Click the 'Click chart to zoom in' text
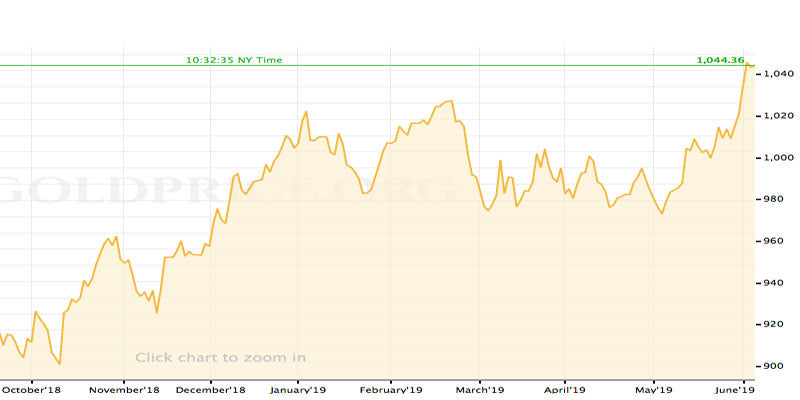This screenshot has width=800, height=400. pyautogui.click(x=220, y=357)
